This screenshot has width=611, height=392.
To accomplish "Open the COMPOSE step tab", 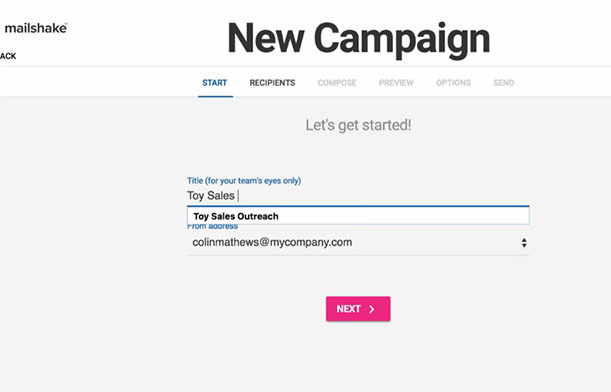I will 337,83.
